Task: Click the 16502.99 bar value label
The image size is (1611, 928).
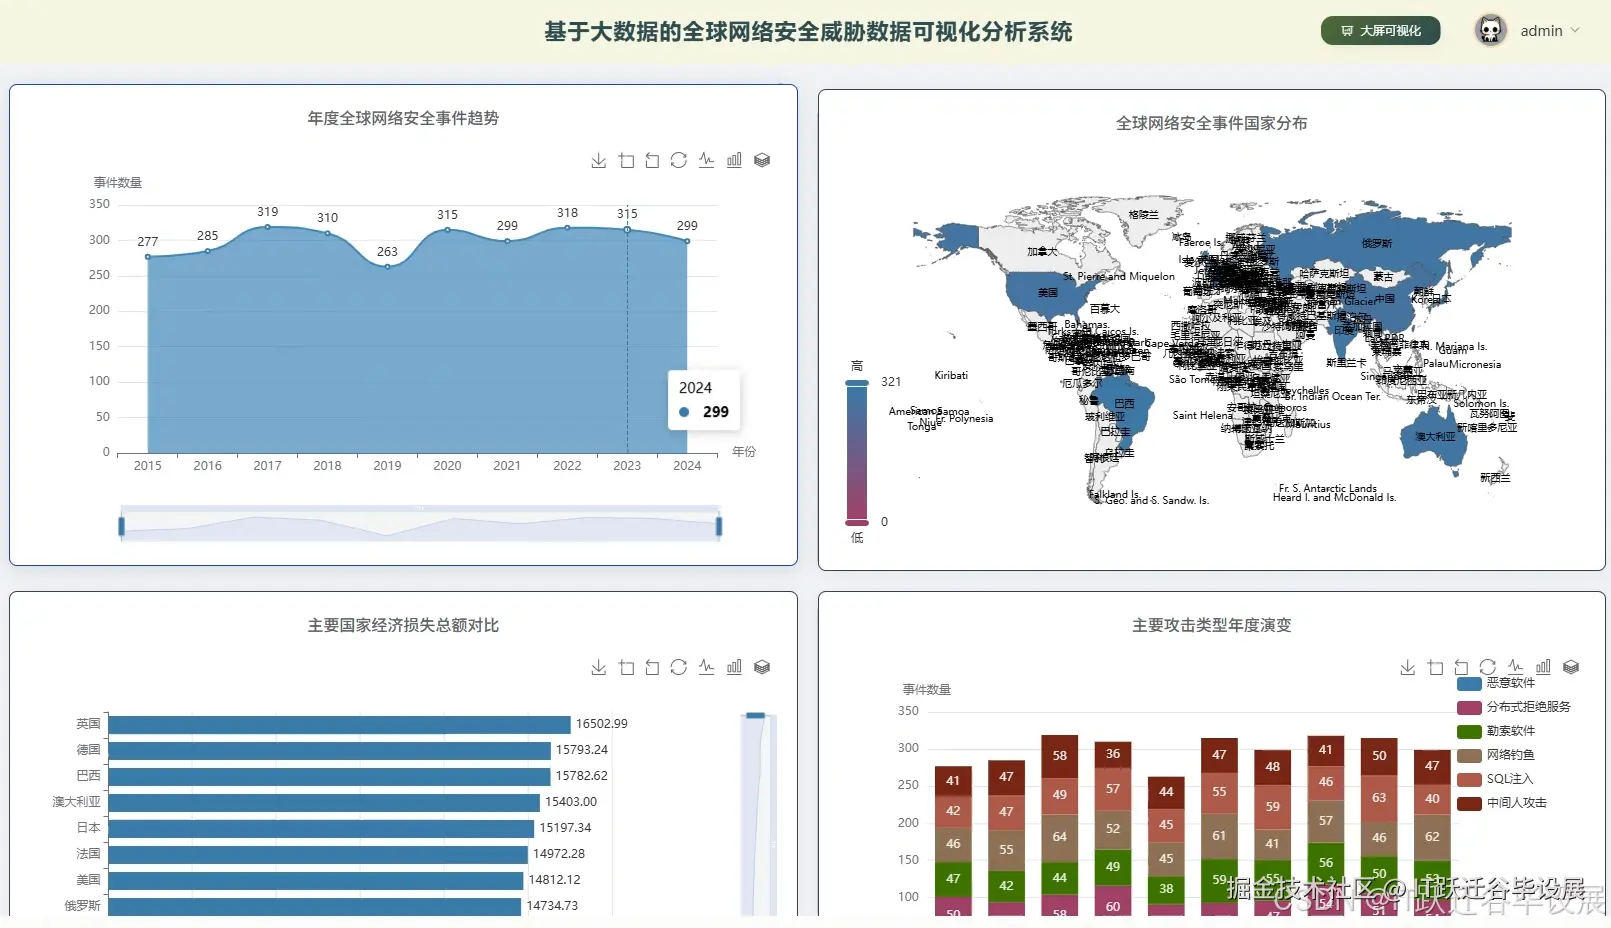Action: 602,724
